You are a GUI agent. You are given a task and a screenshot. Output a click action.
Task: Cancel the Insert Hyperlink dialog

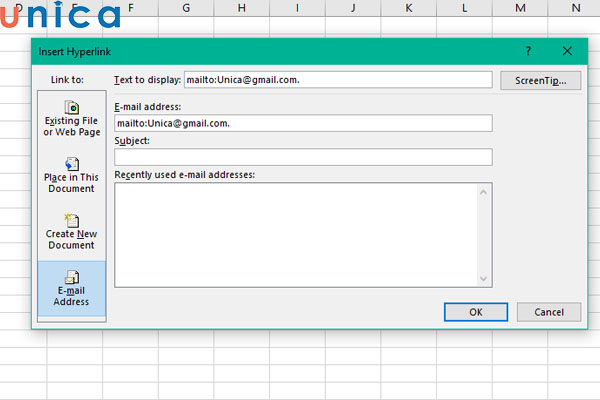tap(549, 312)
